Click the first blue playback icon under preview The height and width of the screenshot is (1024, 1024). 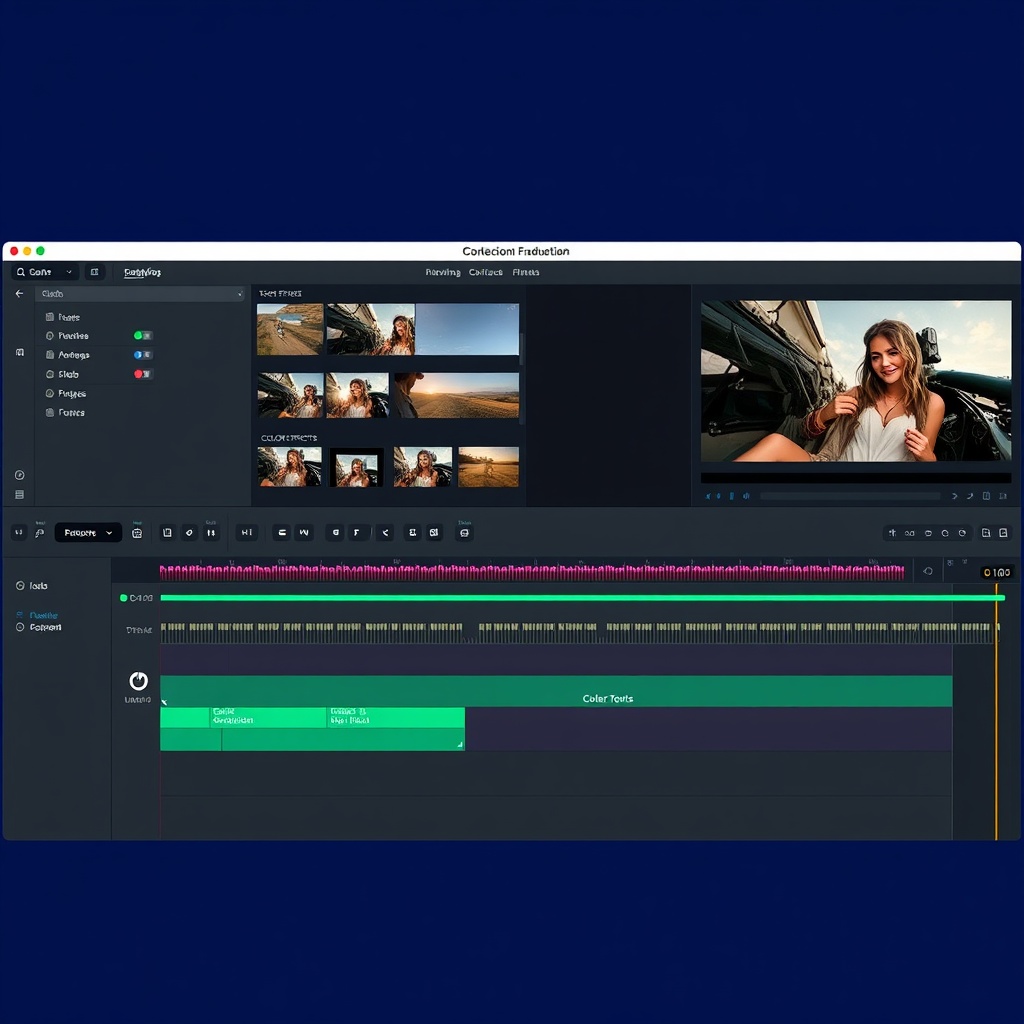tap(708, 496)
